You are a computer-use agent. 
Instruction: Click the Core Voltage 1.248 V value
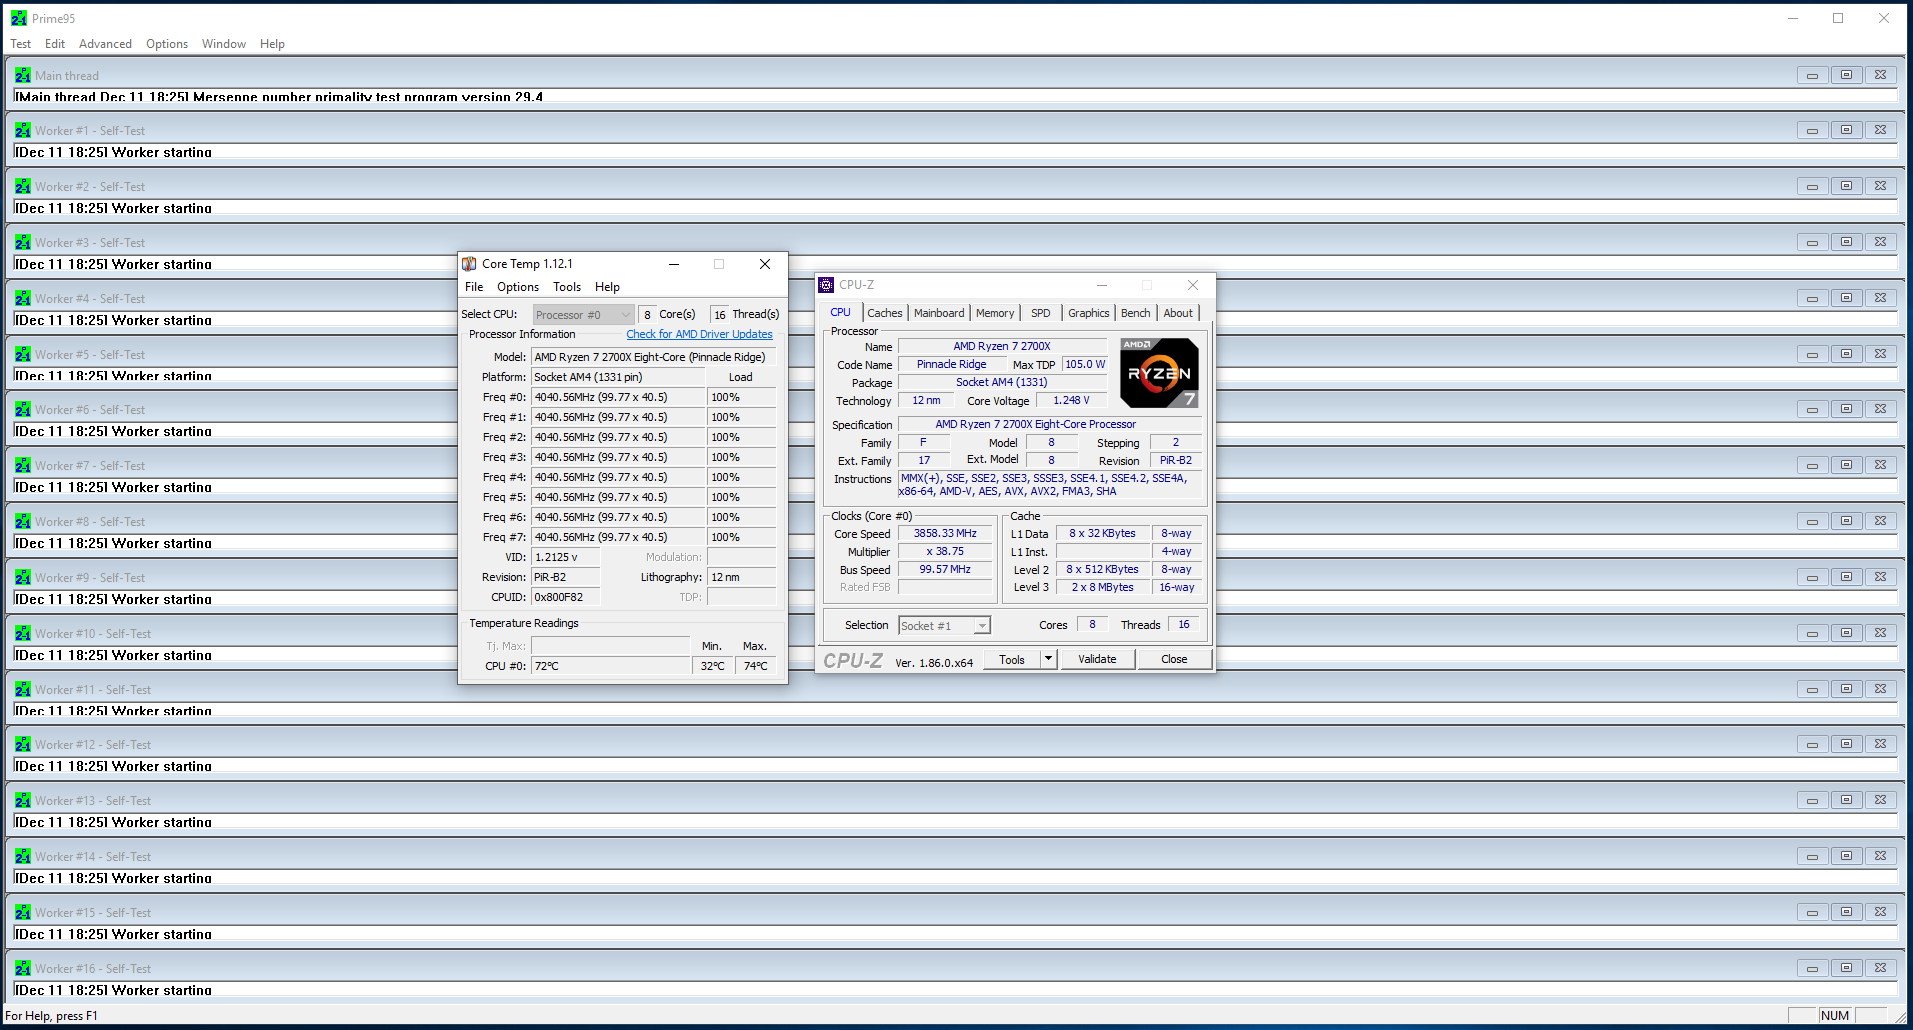tap(1071, 401)
